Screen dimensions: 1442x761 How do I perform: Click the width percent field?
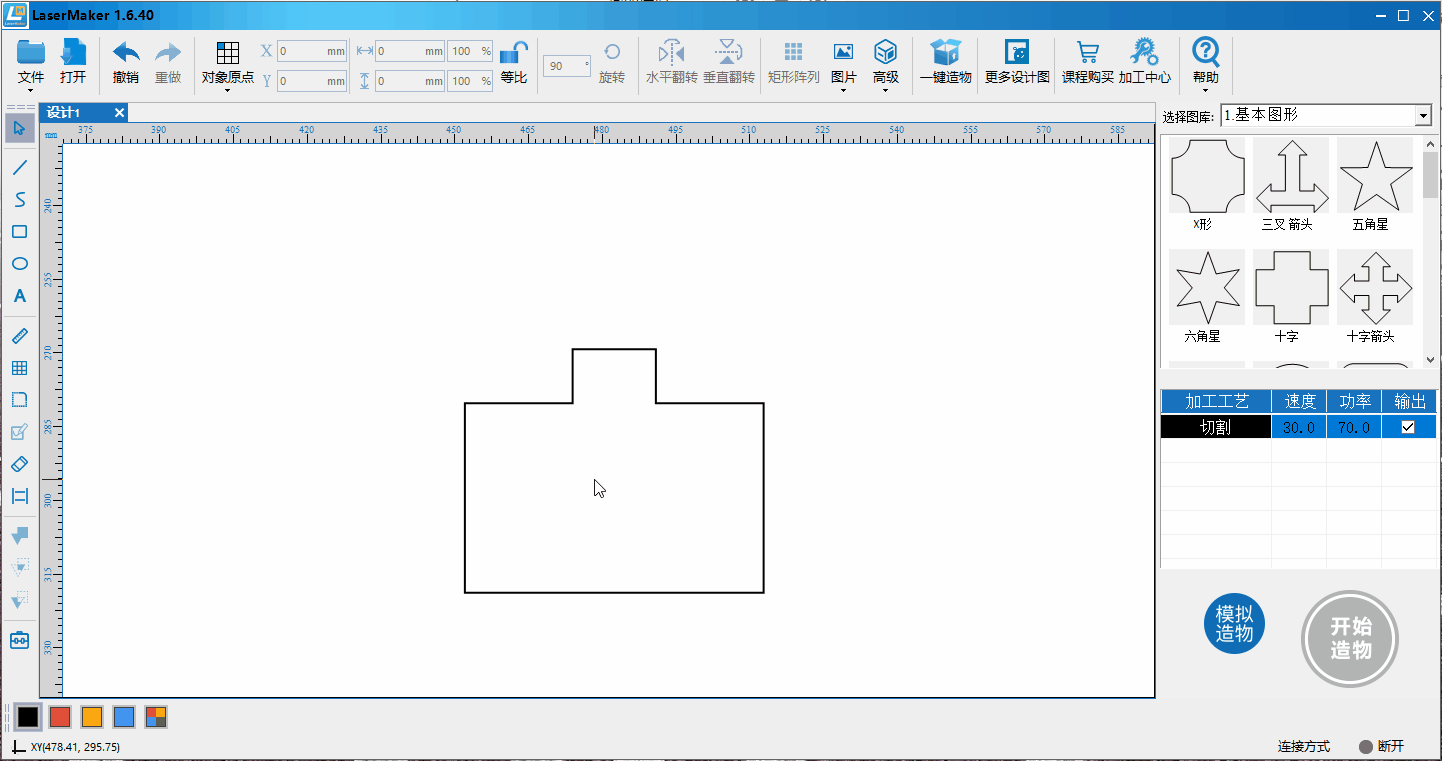coord(470,51)
